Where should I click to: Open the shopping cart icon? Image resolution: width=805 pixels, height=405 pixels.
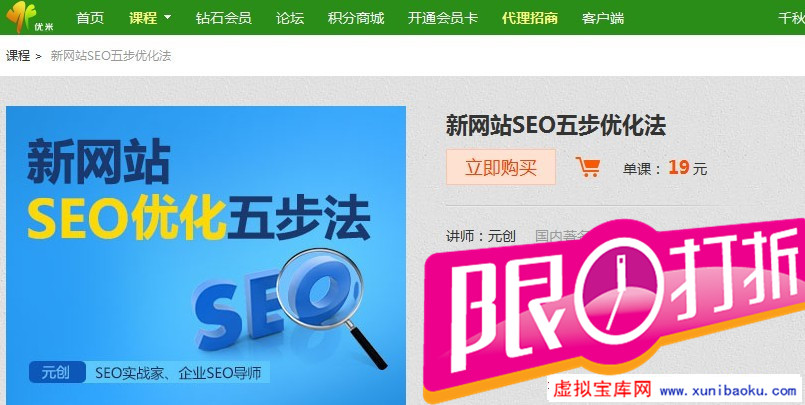587,167
